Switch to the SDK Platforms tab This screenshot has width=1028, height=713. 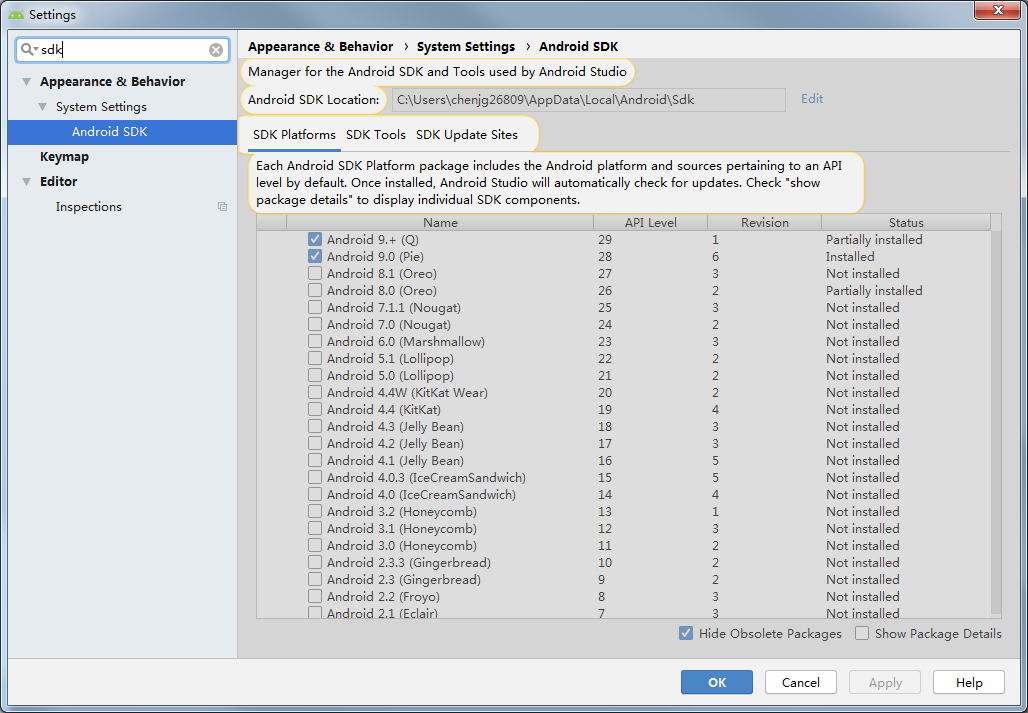(294, 135)
